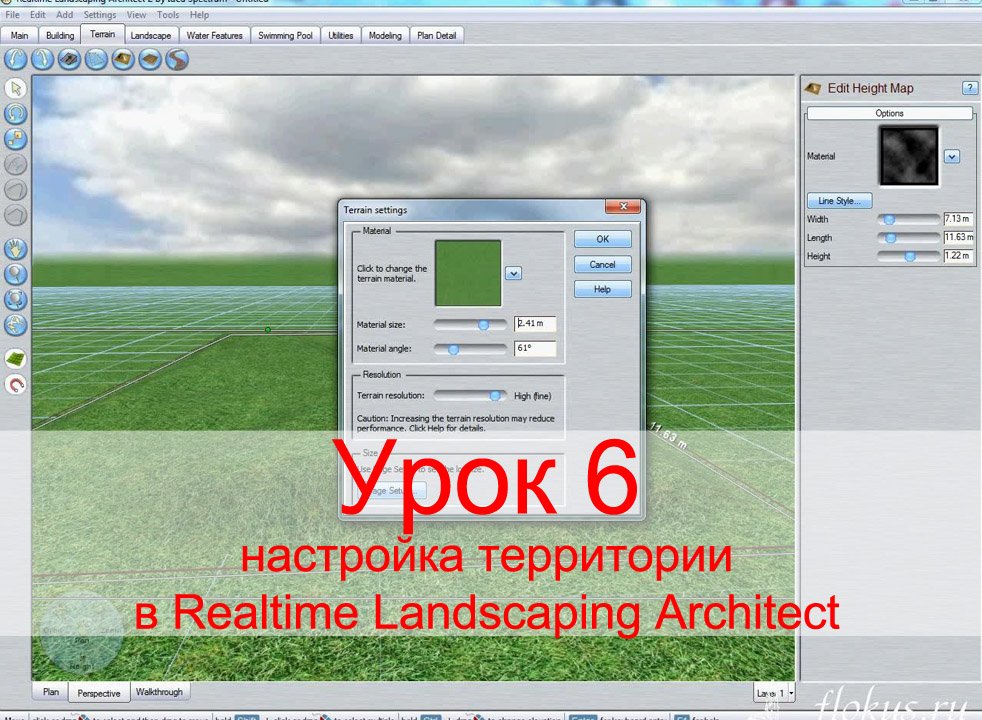Select the move points tool
Image resolution: width=982 pixels, height=720 pixels.
pos(16,138)
